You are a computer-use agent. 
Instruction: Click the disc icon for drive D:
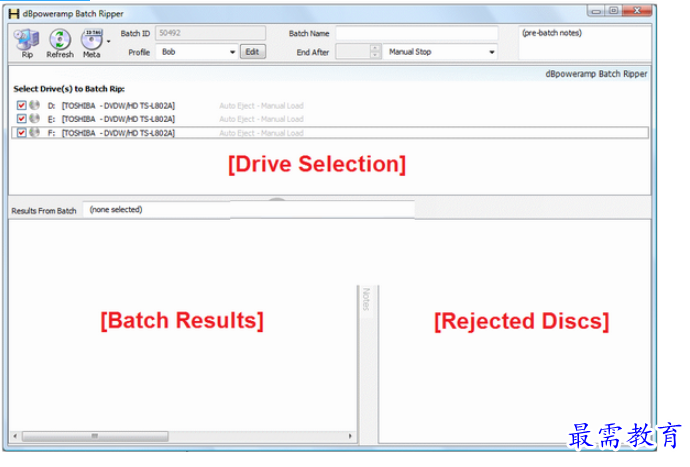point(34,105)
